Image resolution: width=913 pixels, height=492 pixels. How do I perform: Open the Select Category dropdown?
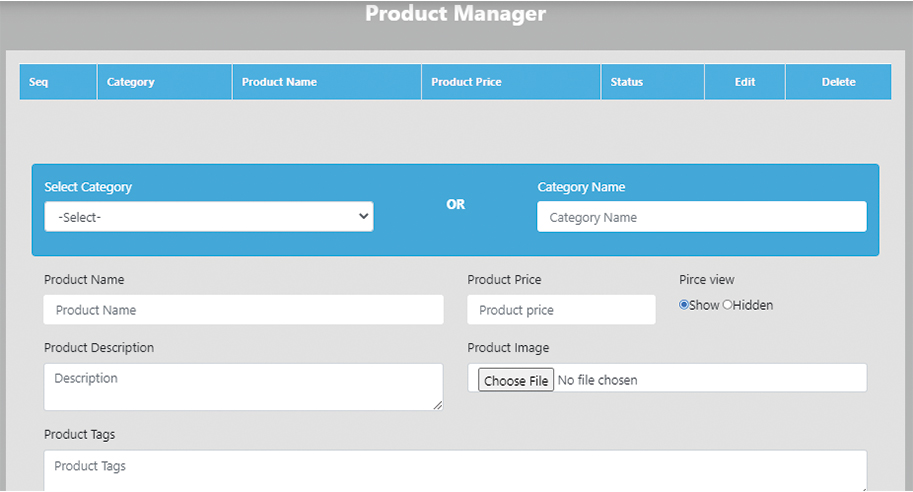(x=208, y=217)
